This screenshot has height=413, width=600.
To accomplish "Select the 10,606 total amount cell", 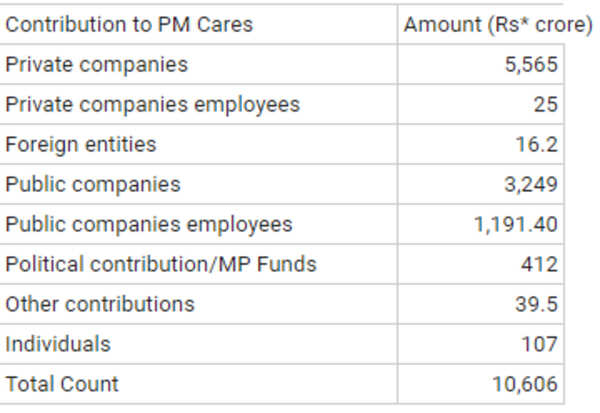I will (526, 385).
